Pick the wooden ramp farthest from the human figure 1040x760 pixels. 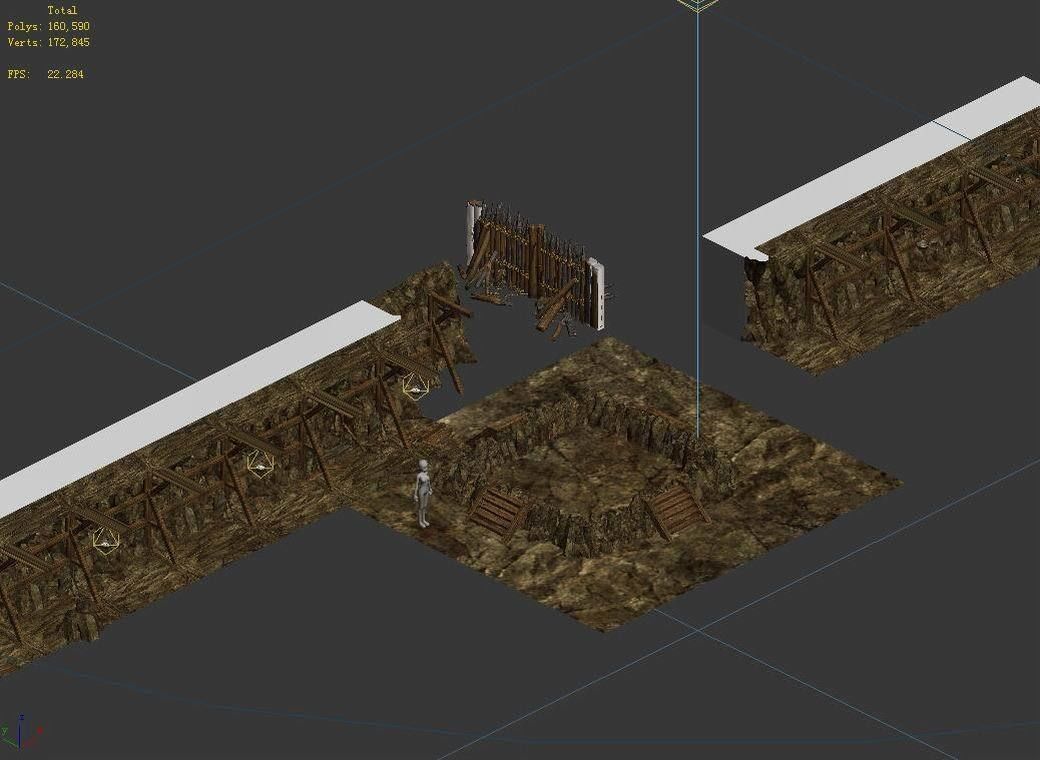[x=677, y=509]
